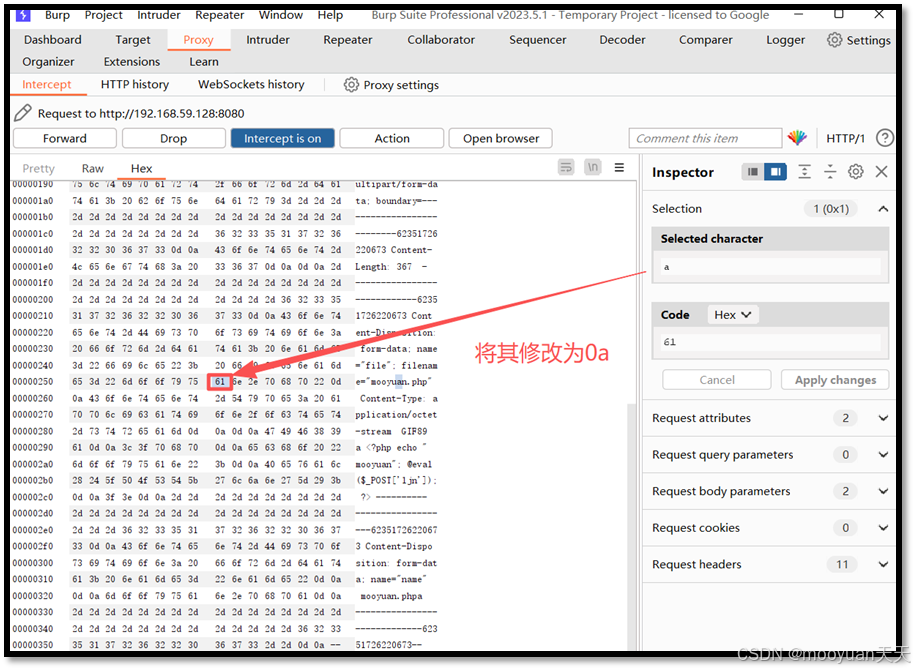Click the Comment this item field
915x670 pixels.
click(705, 138)
